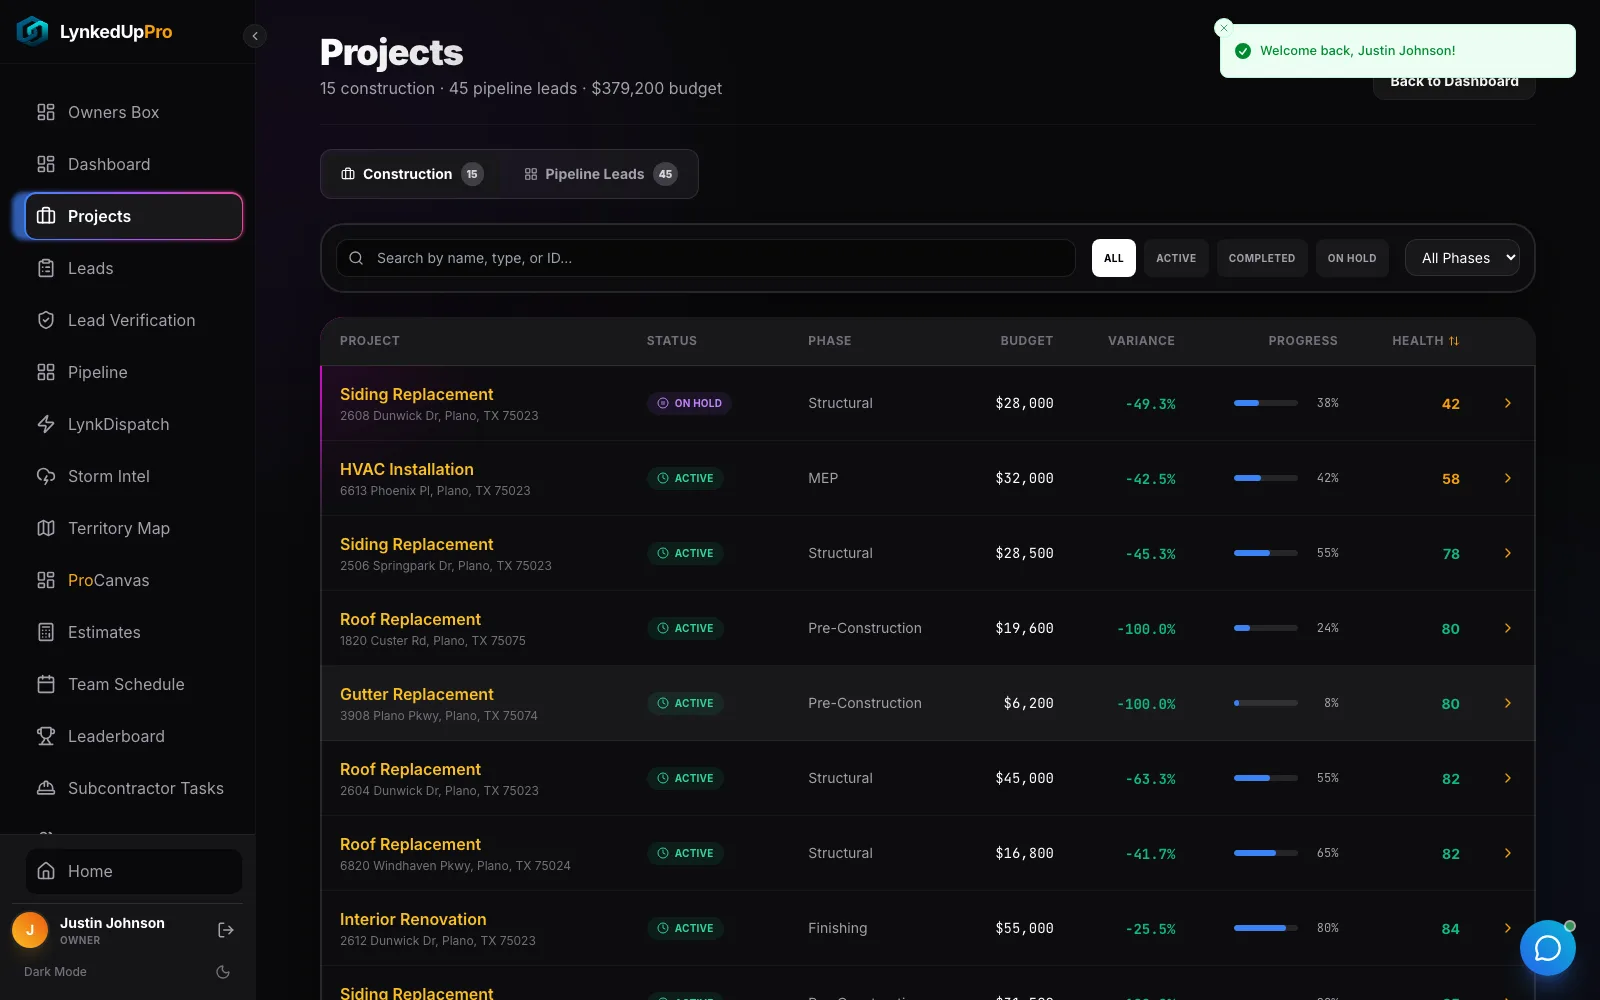Image resolution: width=1600 pixels, height=1000 pixels.
Task: Go to Home in the sidebar
Action: tap(133, 871)
